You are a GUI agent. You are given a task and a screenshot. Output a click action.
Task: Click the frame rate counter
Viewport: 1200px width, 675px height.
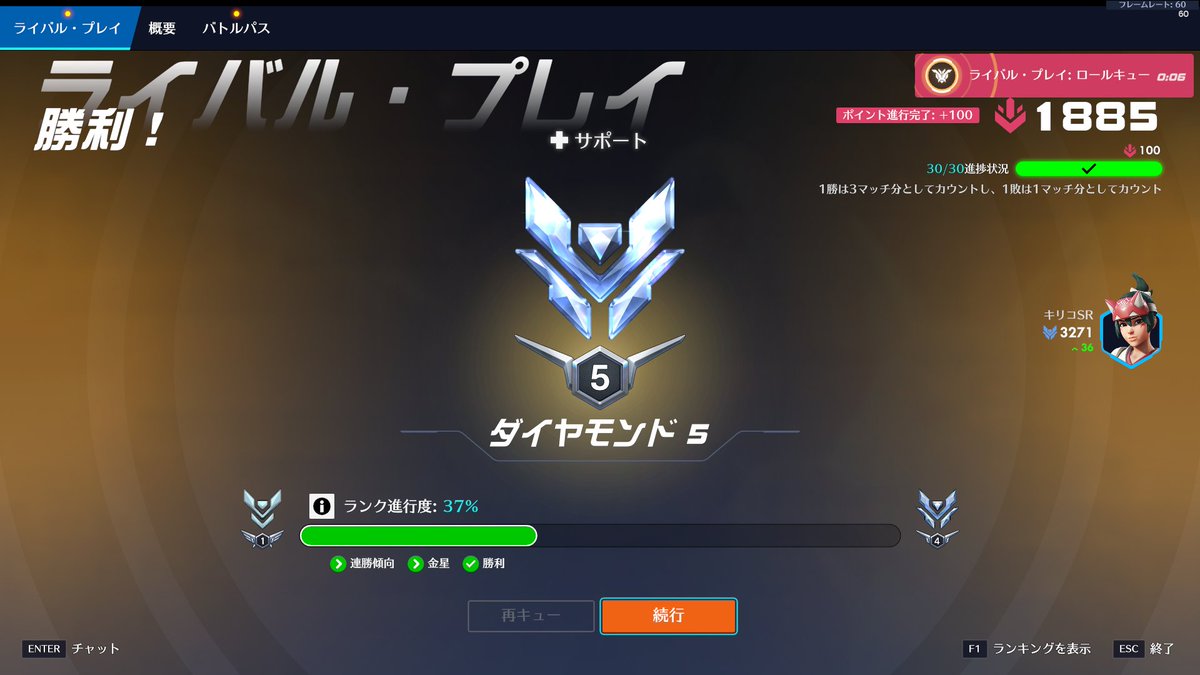pyautogui.click(x=1152, y=5)
